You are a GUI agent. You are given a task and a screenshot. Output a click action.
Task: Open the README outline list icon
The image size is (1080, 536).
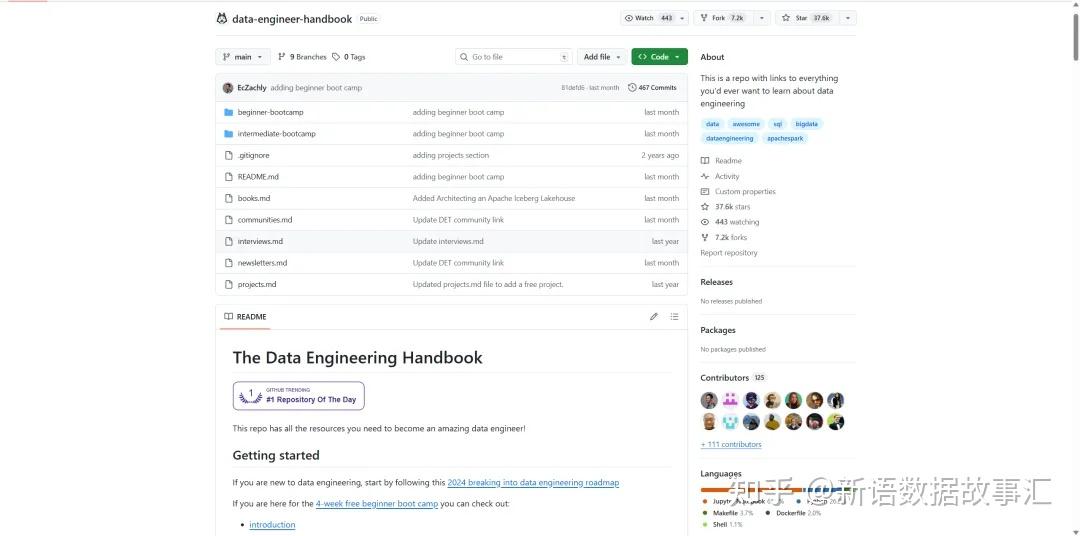click(x=674, y=317)
